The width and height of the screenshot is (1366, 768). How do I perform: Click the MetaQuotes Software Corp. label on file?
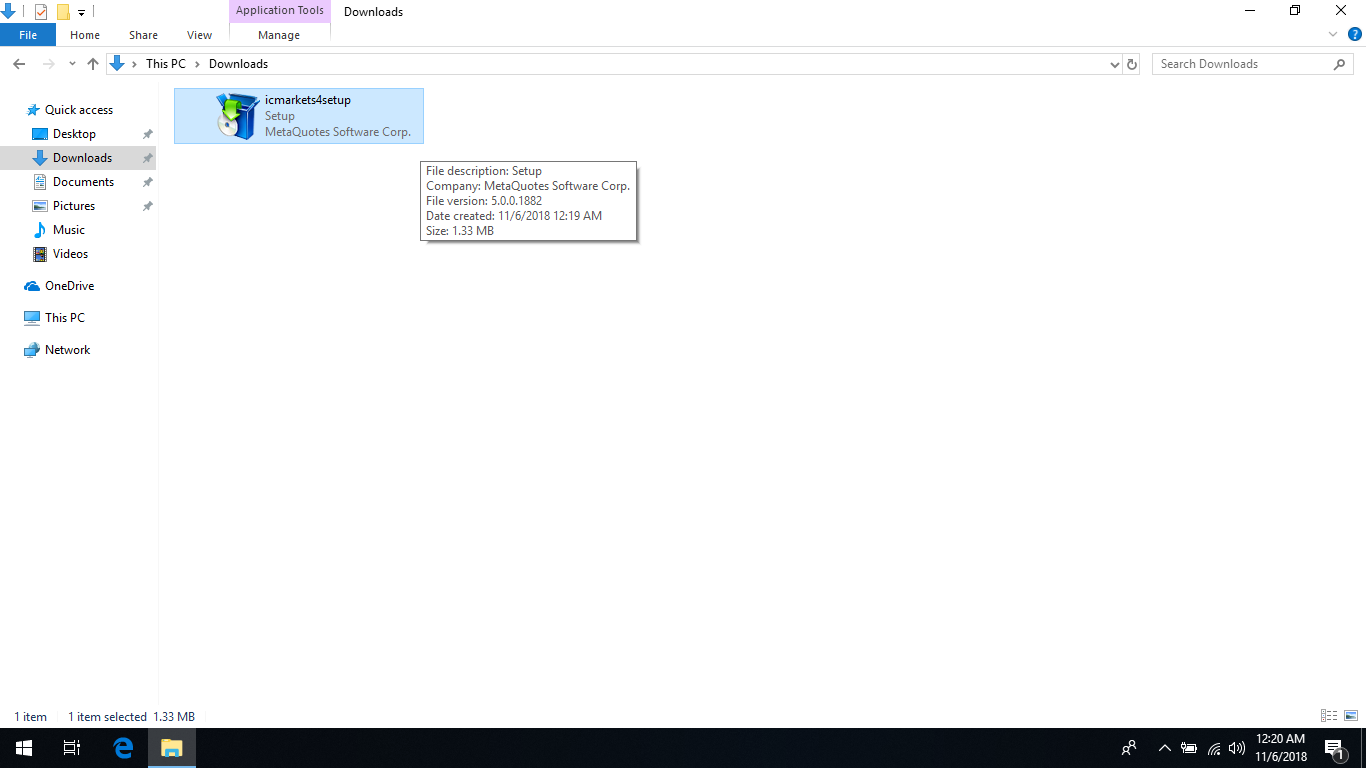click(338, 132)
